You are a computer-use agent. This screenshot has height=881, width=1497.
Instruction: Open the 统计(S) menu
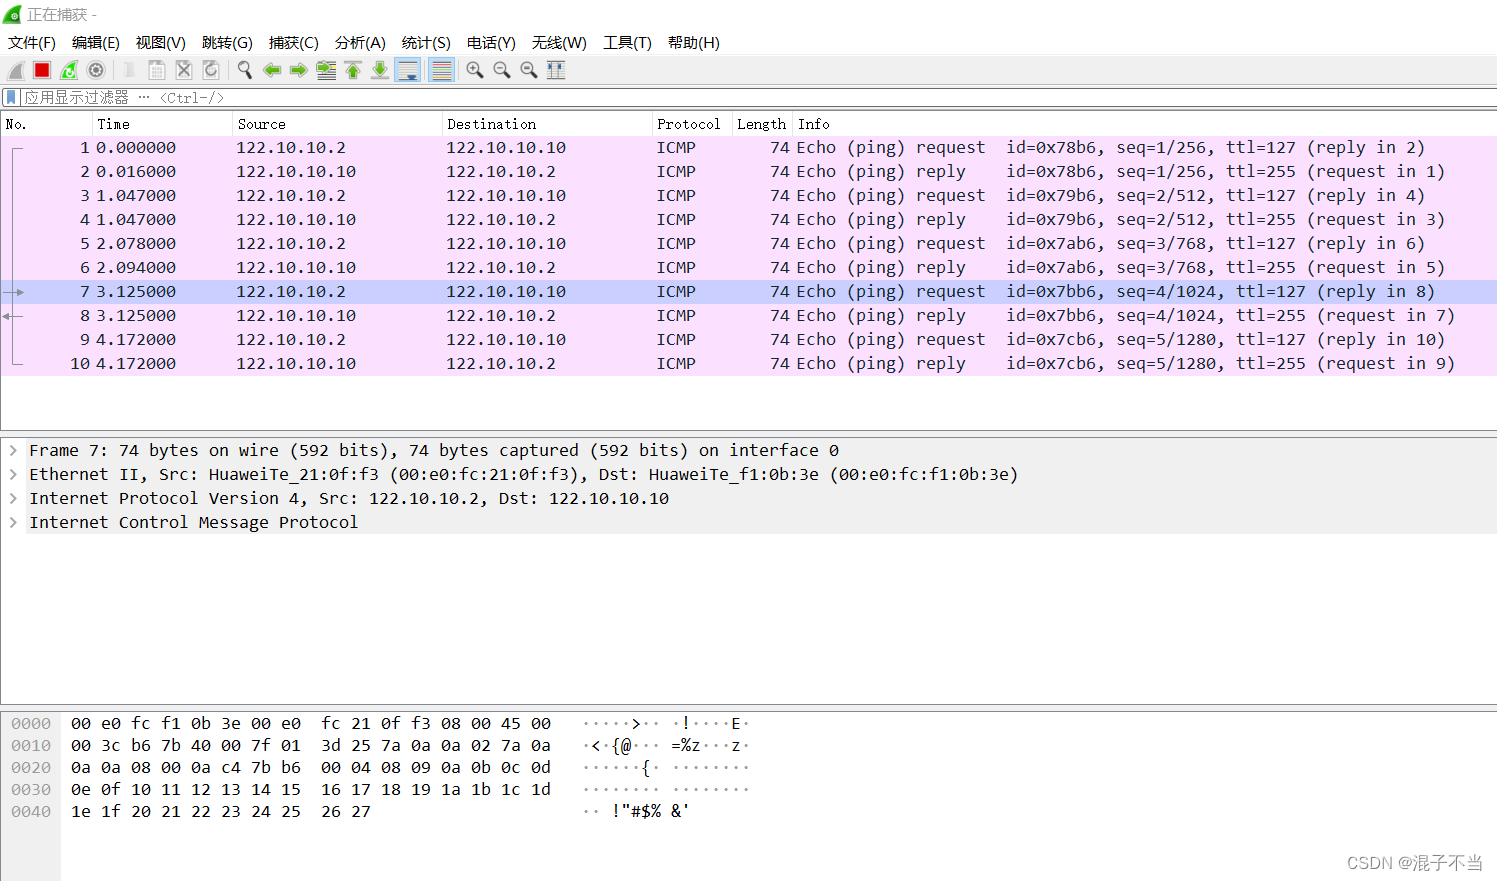(x=426, y=43)
